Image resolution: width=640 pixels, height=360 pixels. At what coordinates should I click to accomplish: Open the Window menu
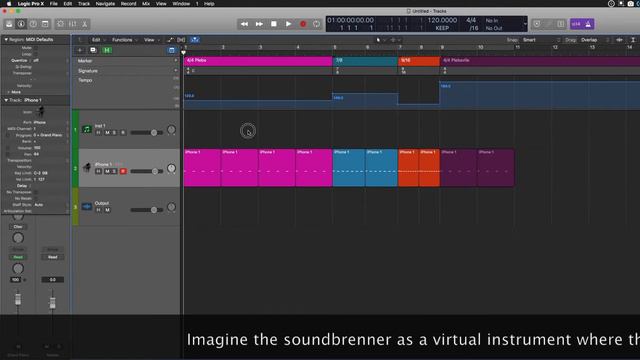pyautogui.click(x=181, y=4)
